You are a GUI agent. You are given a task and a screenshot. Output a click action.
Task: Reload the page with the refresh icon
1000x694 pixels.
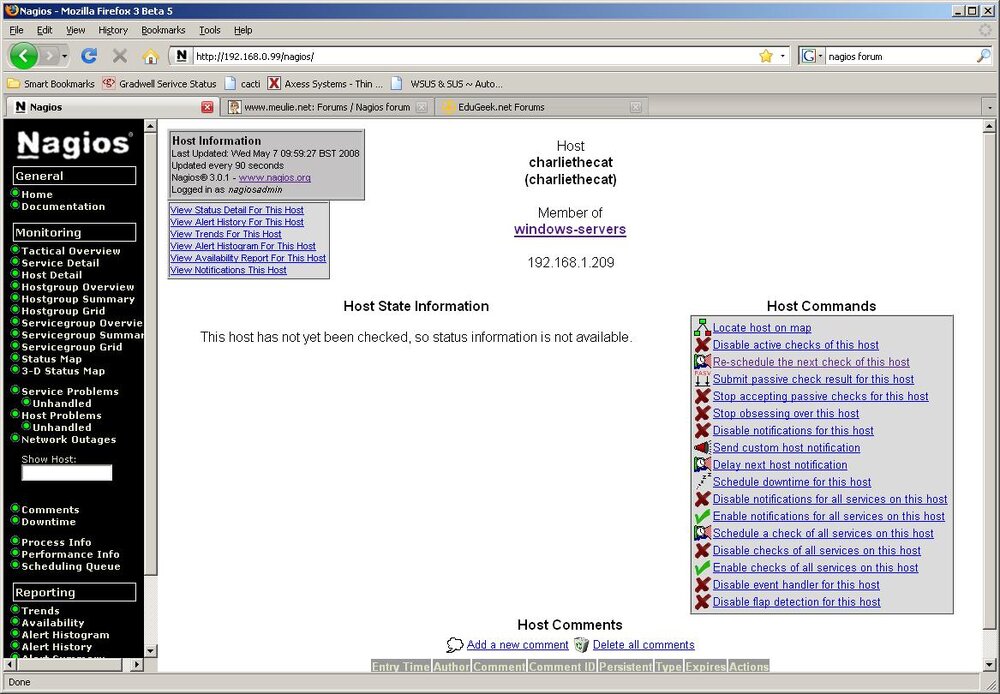pos(89,56)
